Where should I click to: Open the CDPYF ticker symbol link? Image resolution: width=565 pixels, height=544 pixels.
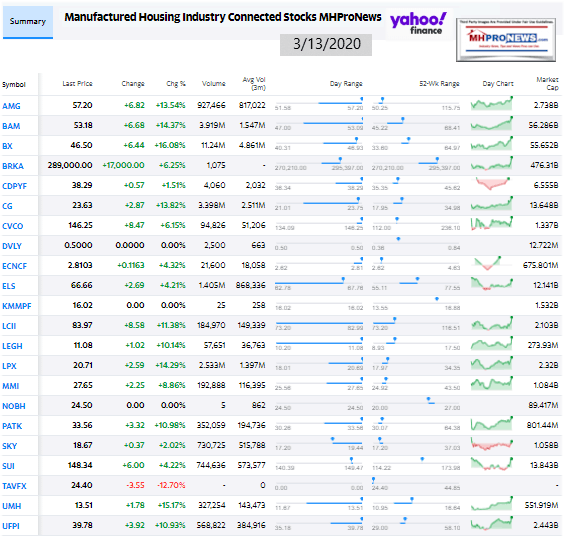(14, 186)
